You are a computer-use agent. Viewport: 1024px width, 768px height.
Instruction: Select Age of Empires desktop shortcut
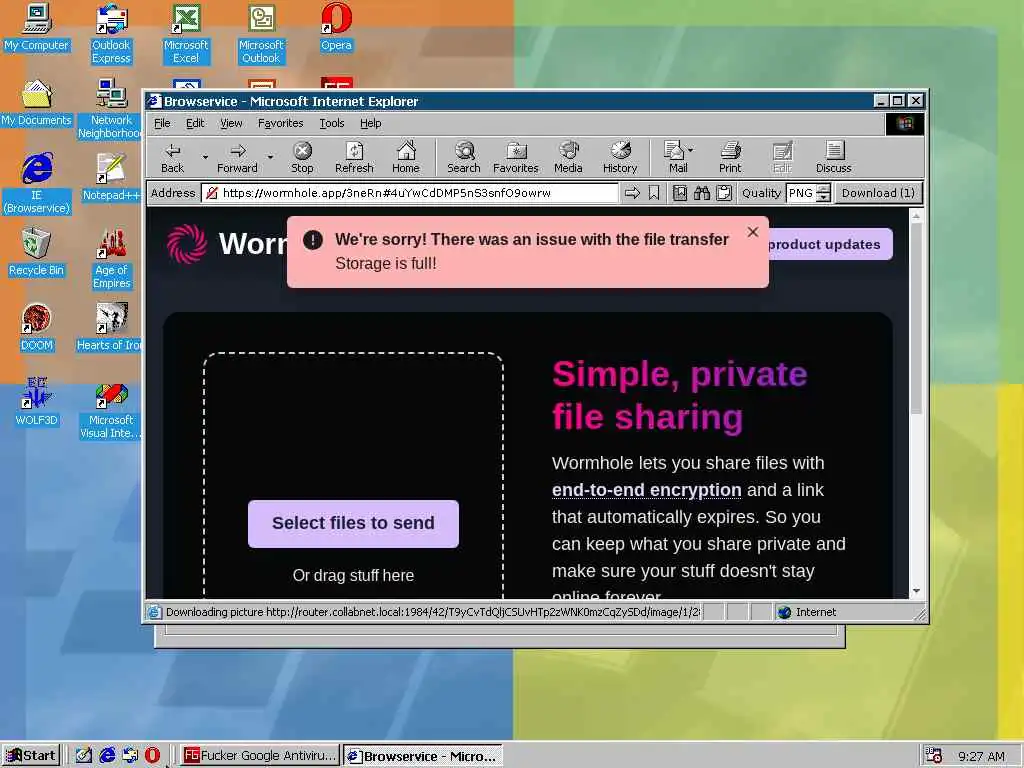[x=111, y=259]
